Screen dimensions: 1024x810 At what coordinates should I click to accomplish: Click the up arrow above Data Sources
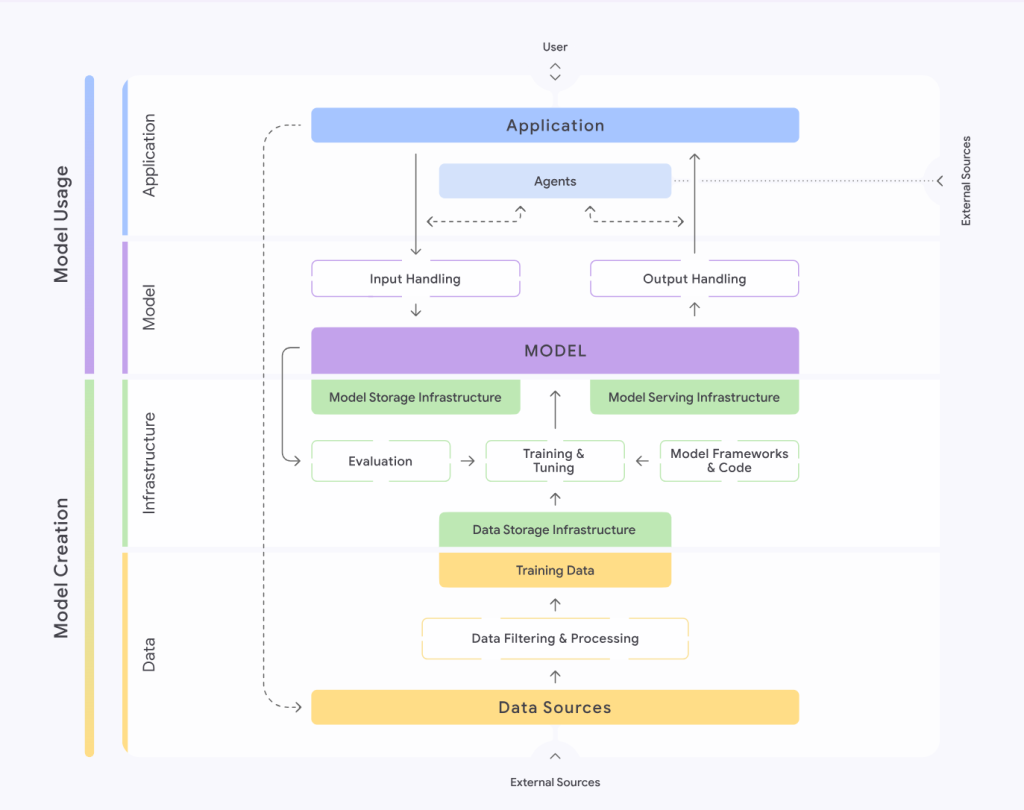click(x=555, y=676)
